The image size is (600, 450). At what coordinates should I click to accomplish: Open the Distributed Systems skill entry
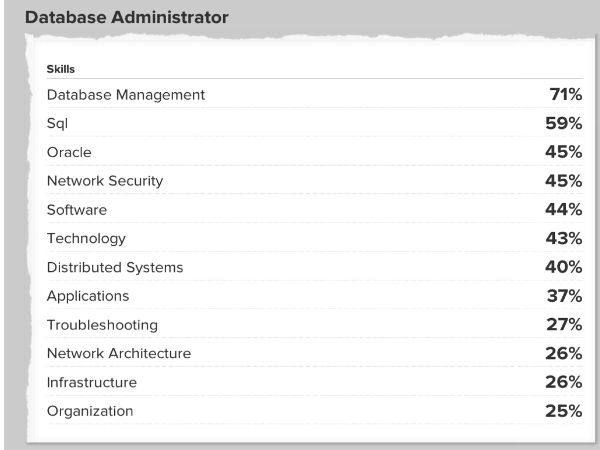(x=114, y=267)
